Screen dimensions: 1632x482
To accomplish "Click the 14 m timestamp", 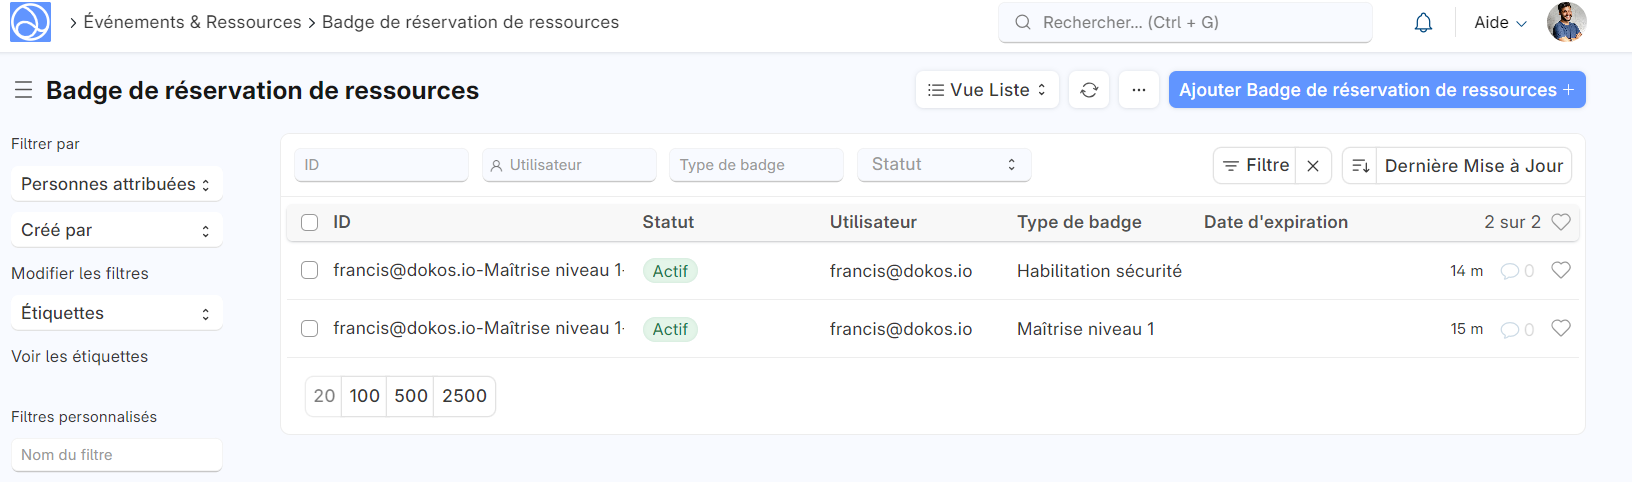I will click(x=1467, y=271).
